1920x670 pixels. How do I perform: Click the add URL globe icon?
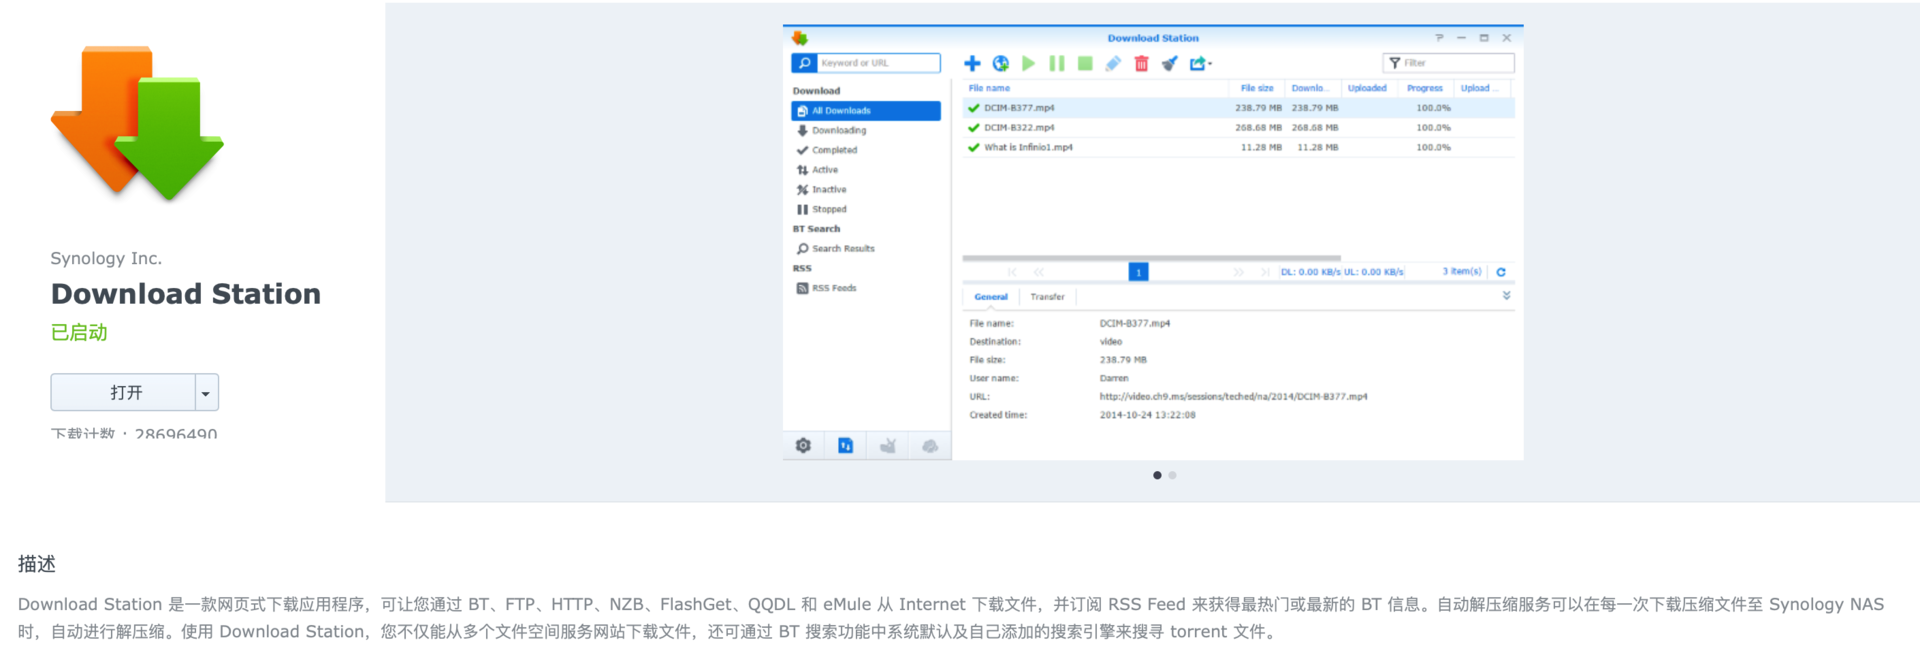click(x=1000, y=63)
